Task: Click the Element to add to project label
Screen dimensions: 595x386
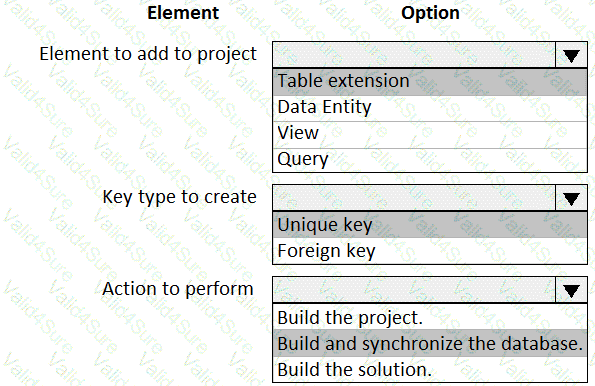Action: [148, 54]
